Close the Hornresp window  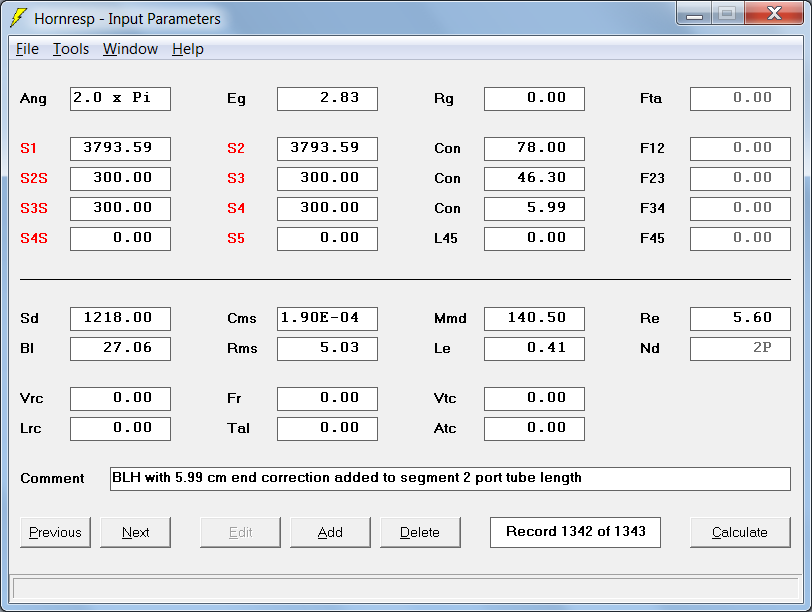tap(774, 13)
